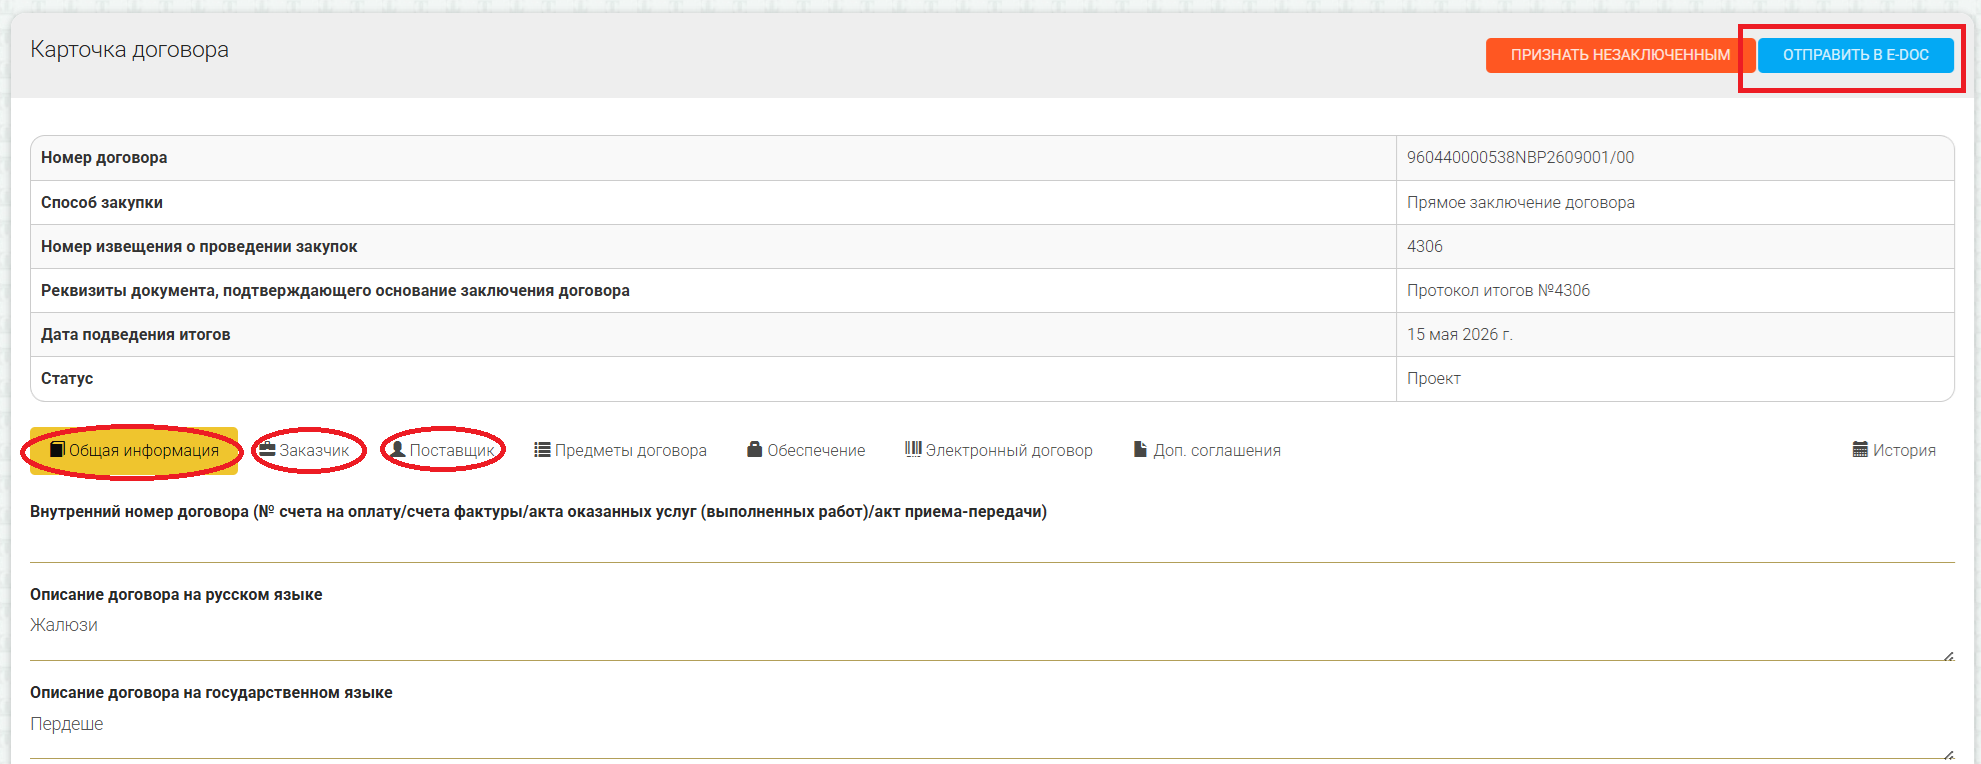Click the book icon on Общая информация tab
The image size is (1981, 764).
click(58, 450)
